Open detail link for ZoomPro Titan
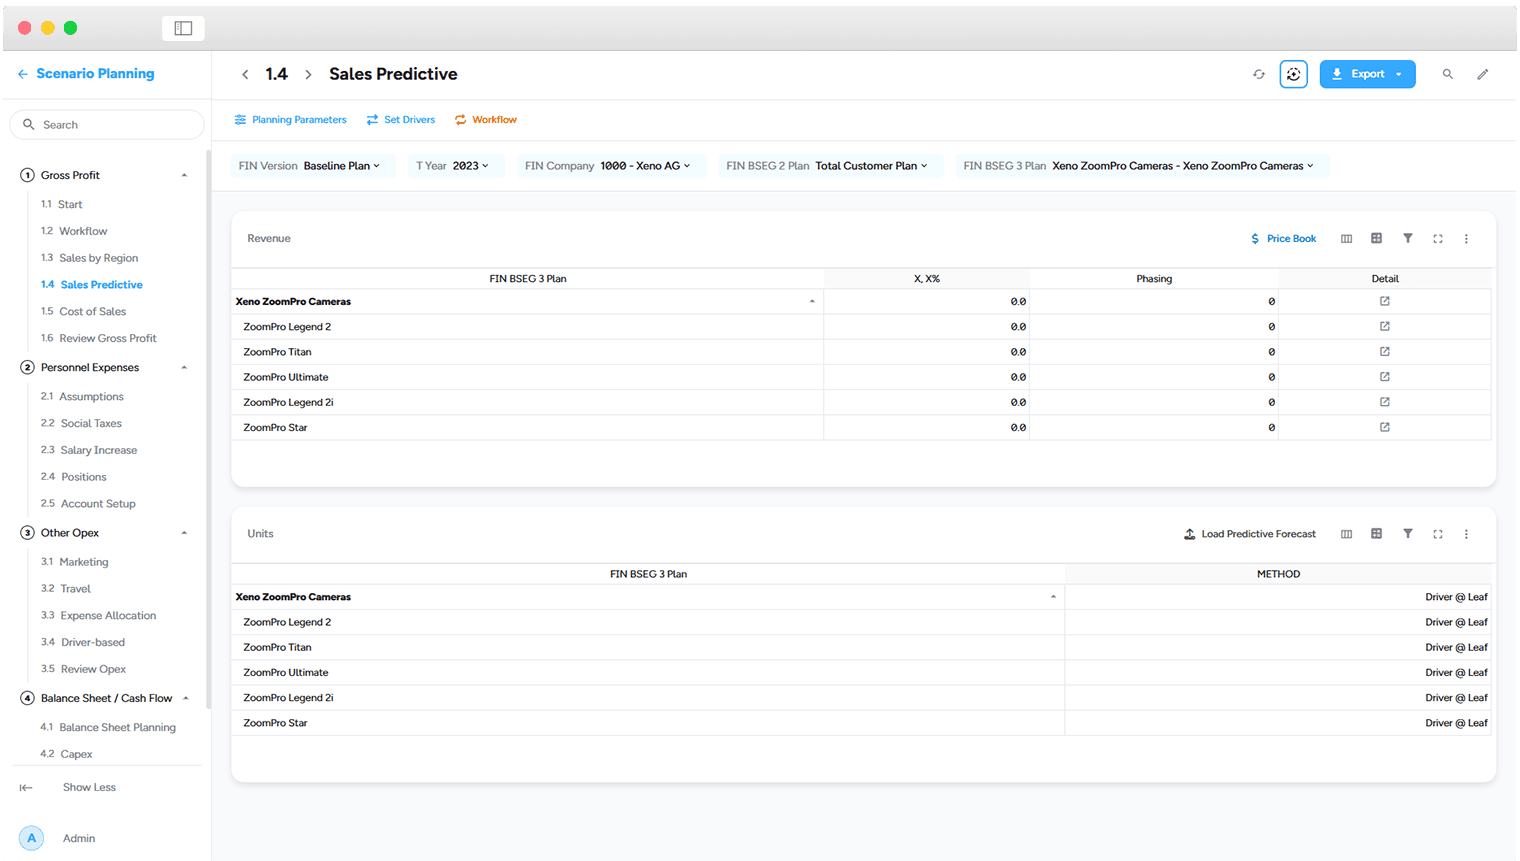1520x861 pixels. click(x=1385, y=351)
